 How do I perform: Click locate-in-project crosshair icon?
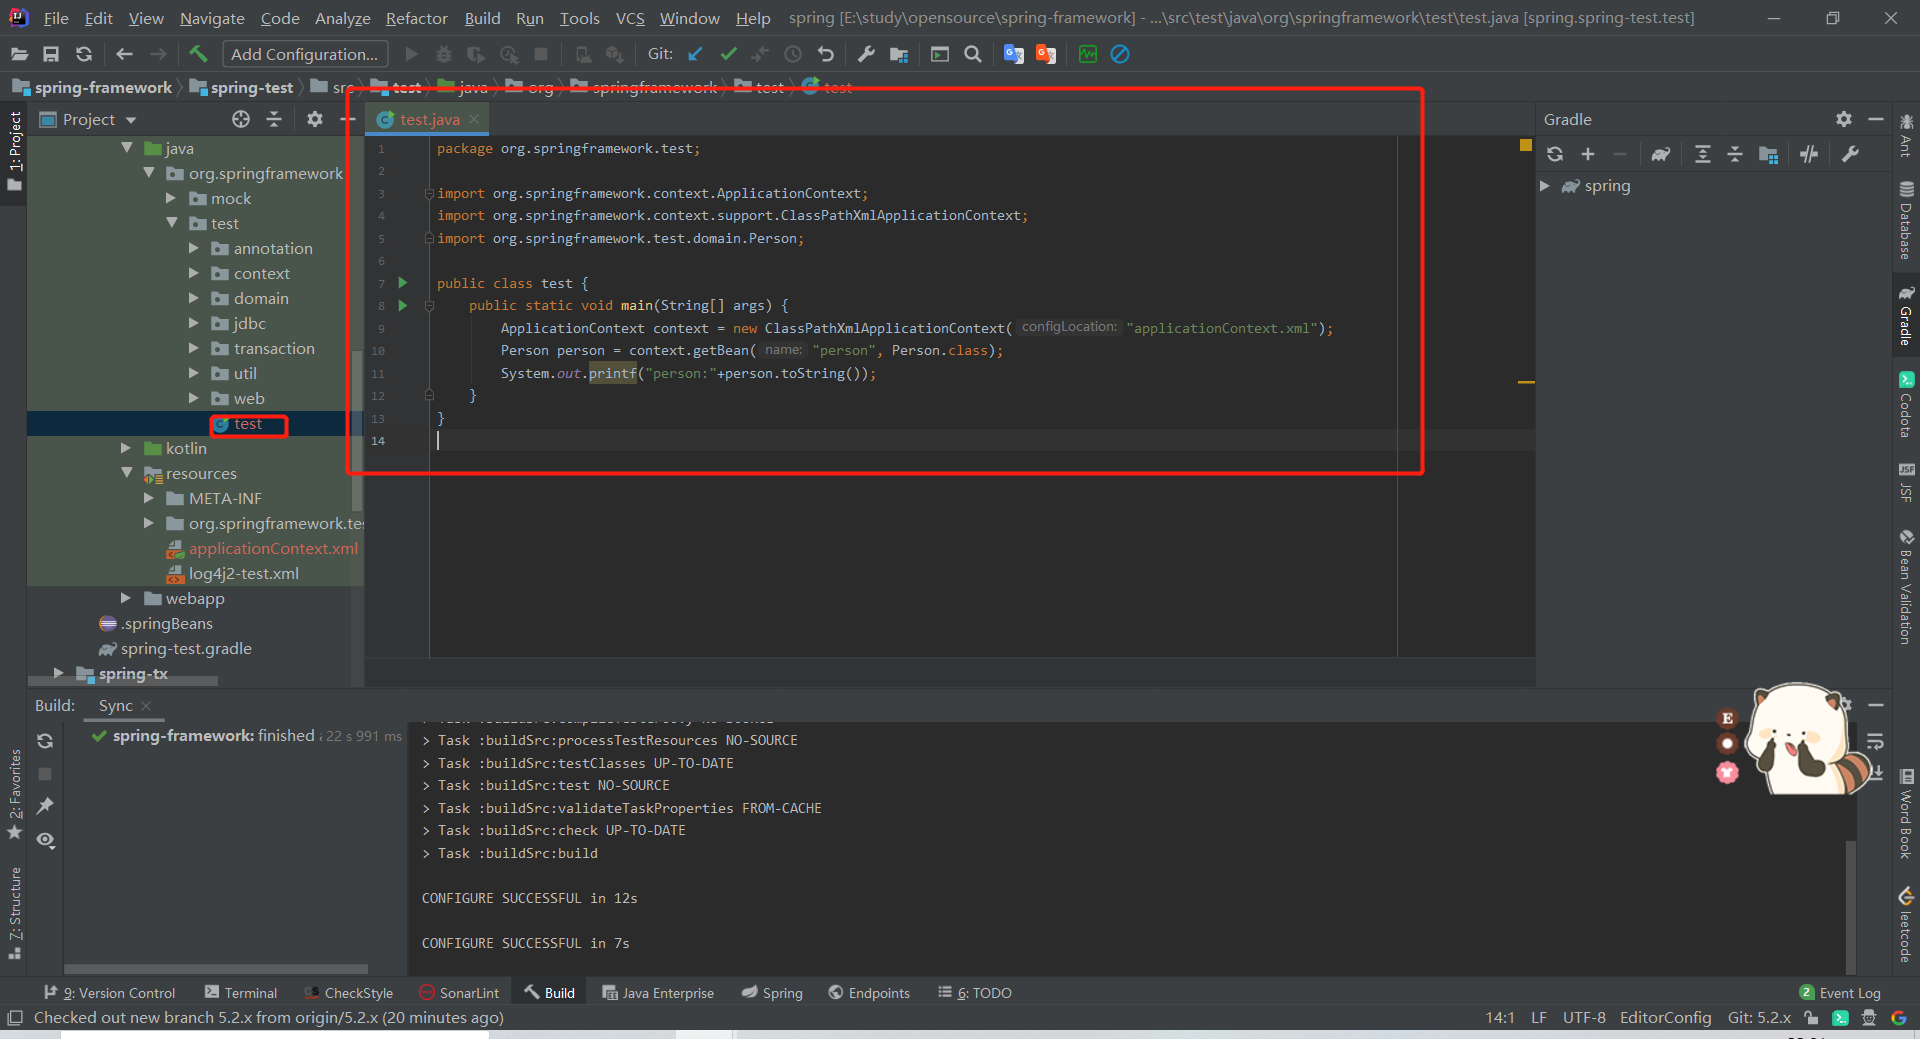click(x=241, y=119)
